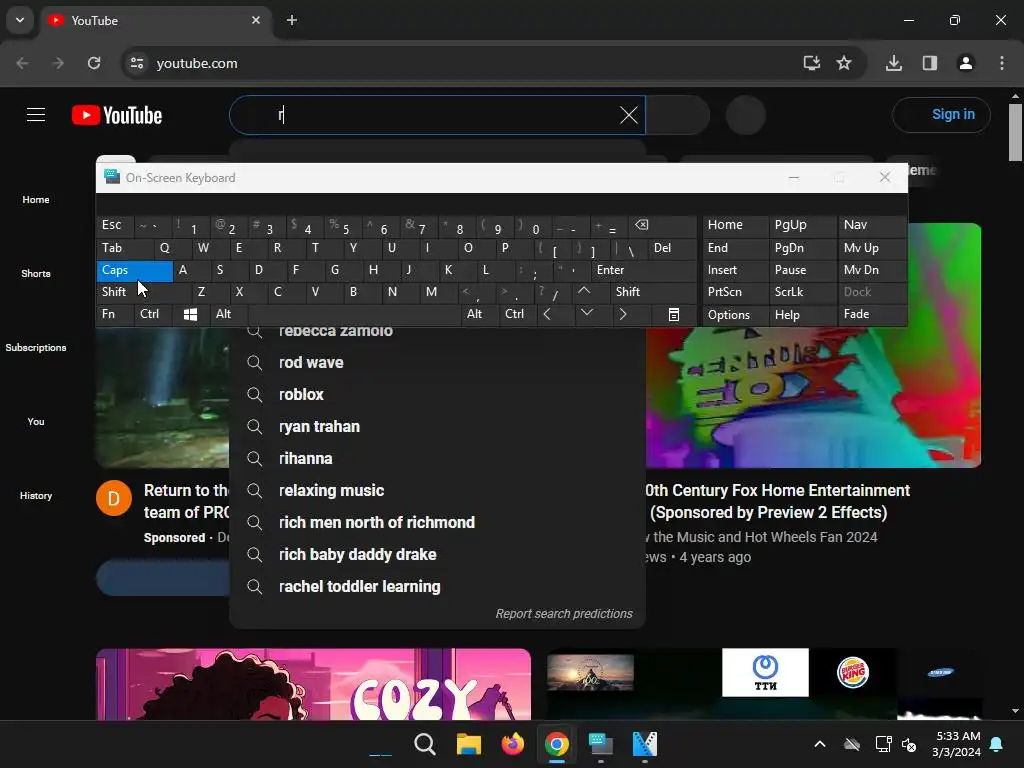Click the Tab key on keyboard
The width and height of the screenshot is (1024, 768).
[x=125, y=248]
